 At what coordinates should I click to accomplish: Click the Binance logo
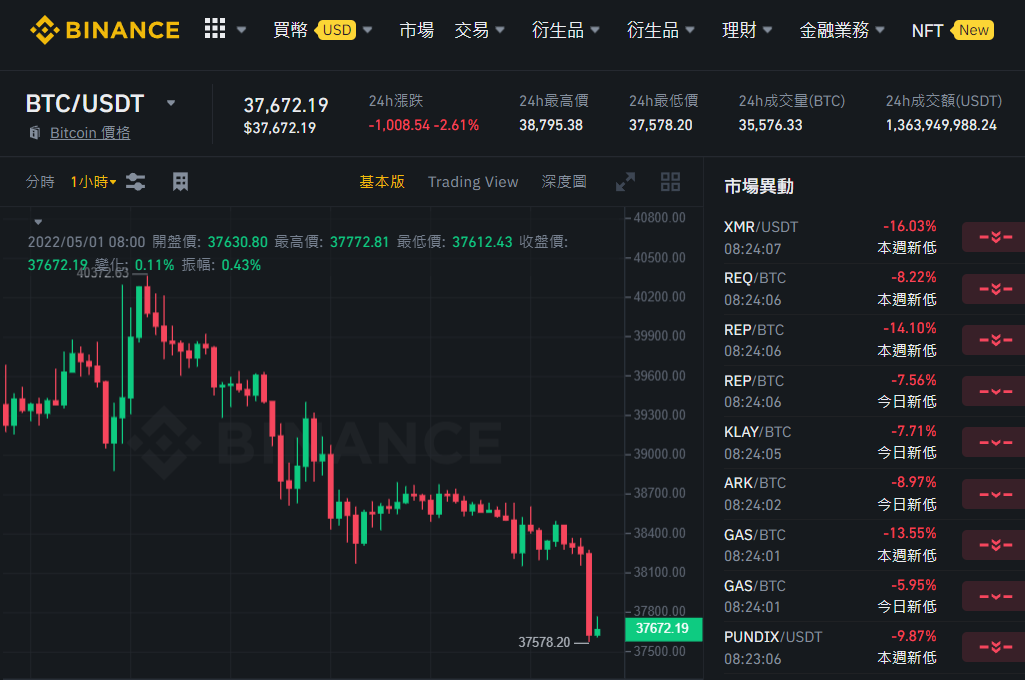click(105, 30)
